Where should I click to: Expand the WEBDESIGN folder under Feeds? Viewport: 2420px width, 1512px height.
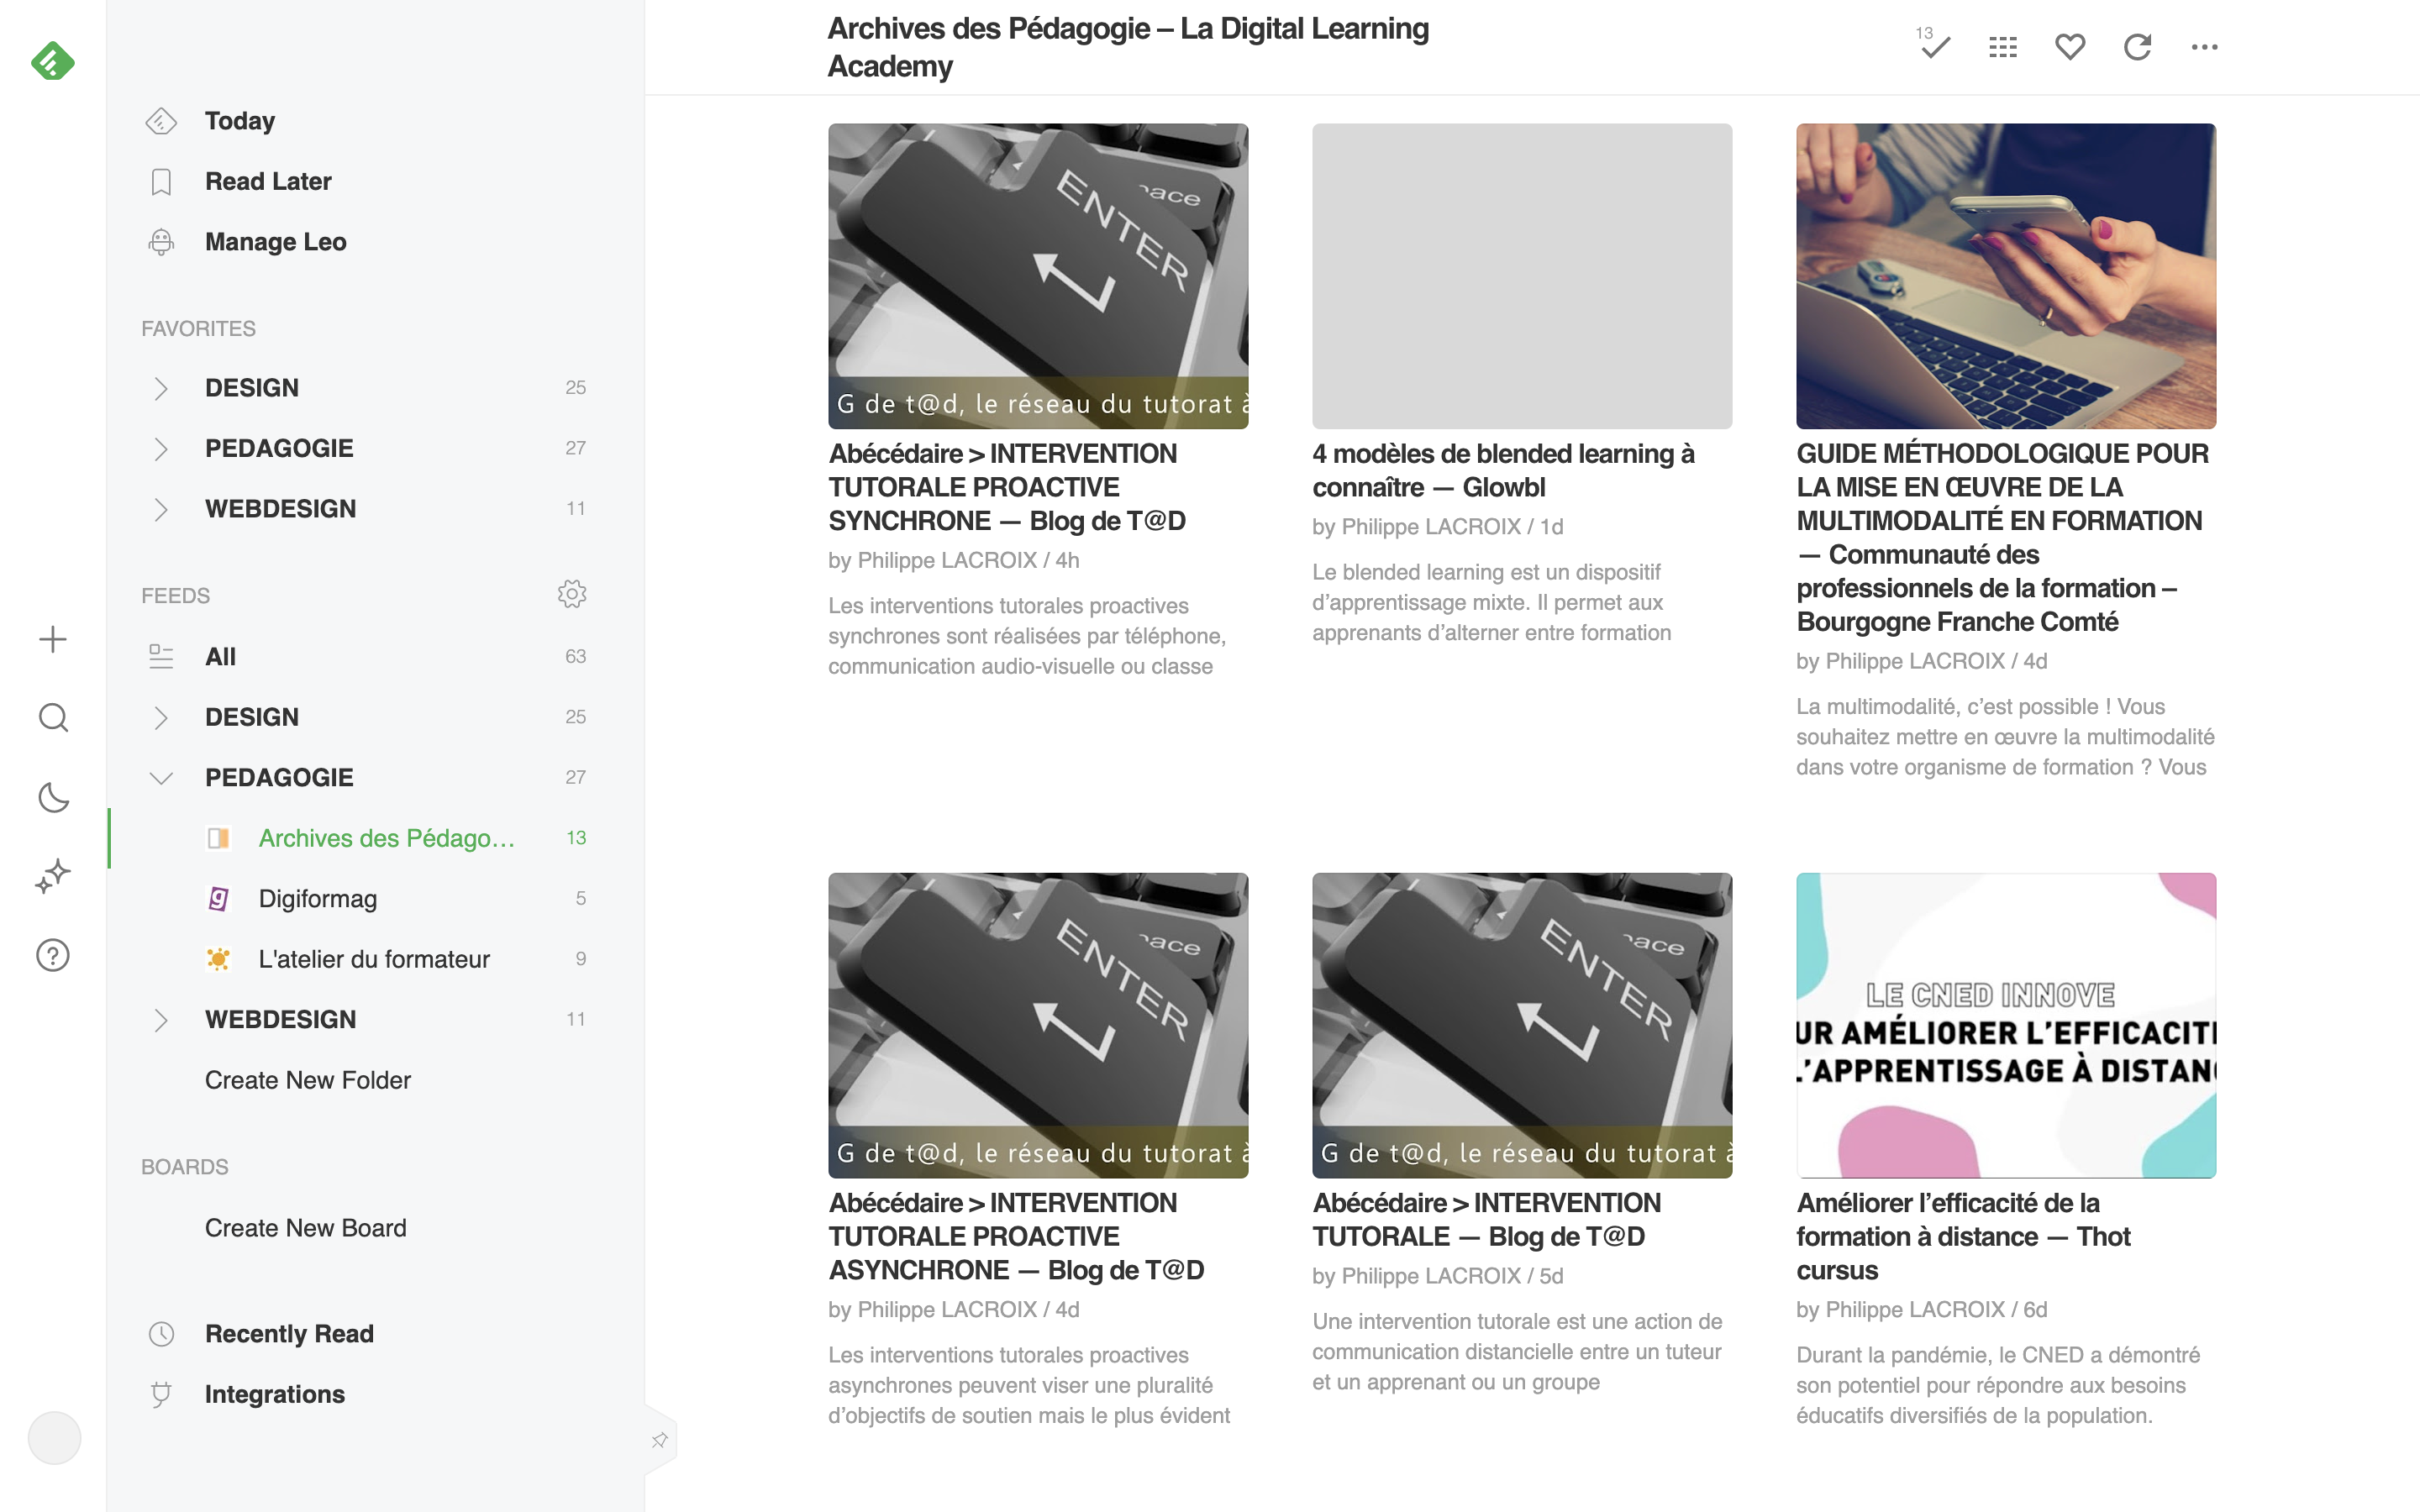coord(160,1019)
